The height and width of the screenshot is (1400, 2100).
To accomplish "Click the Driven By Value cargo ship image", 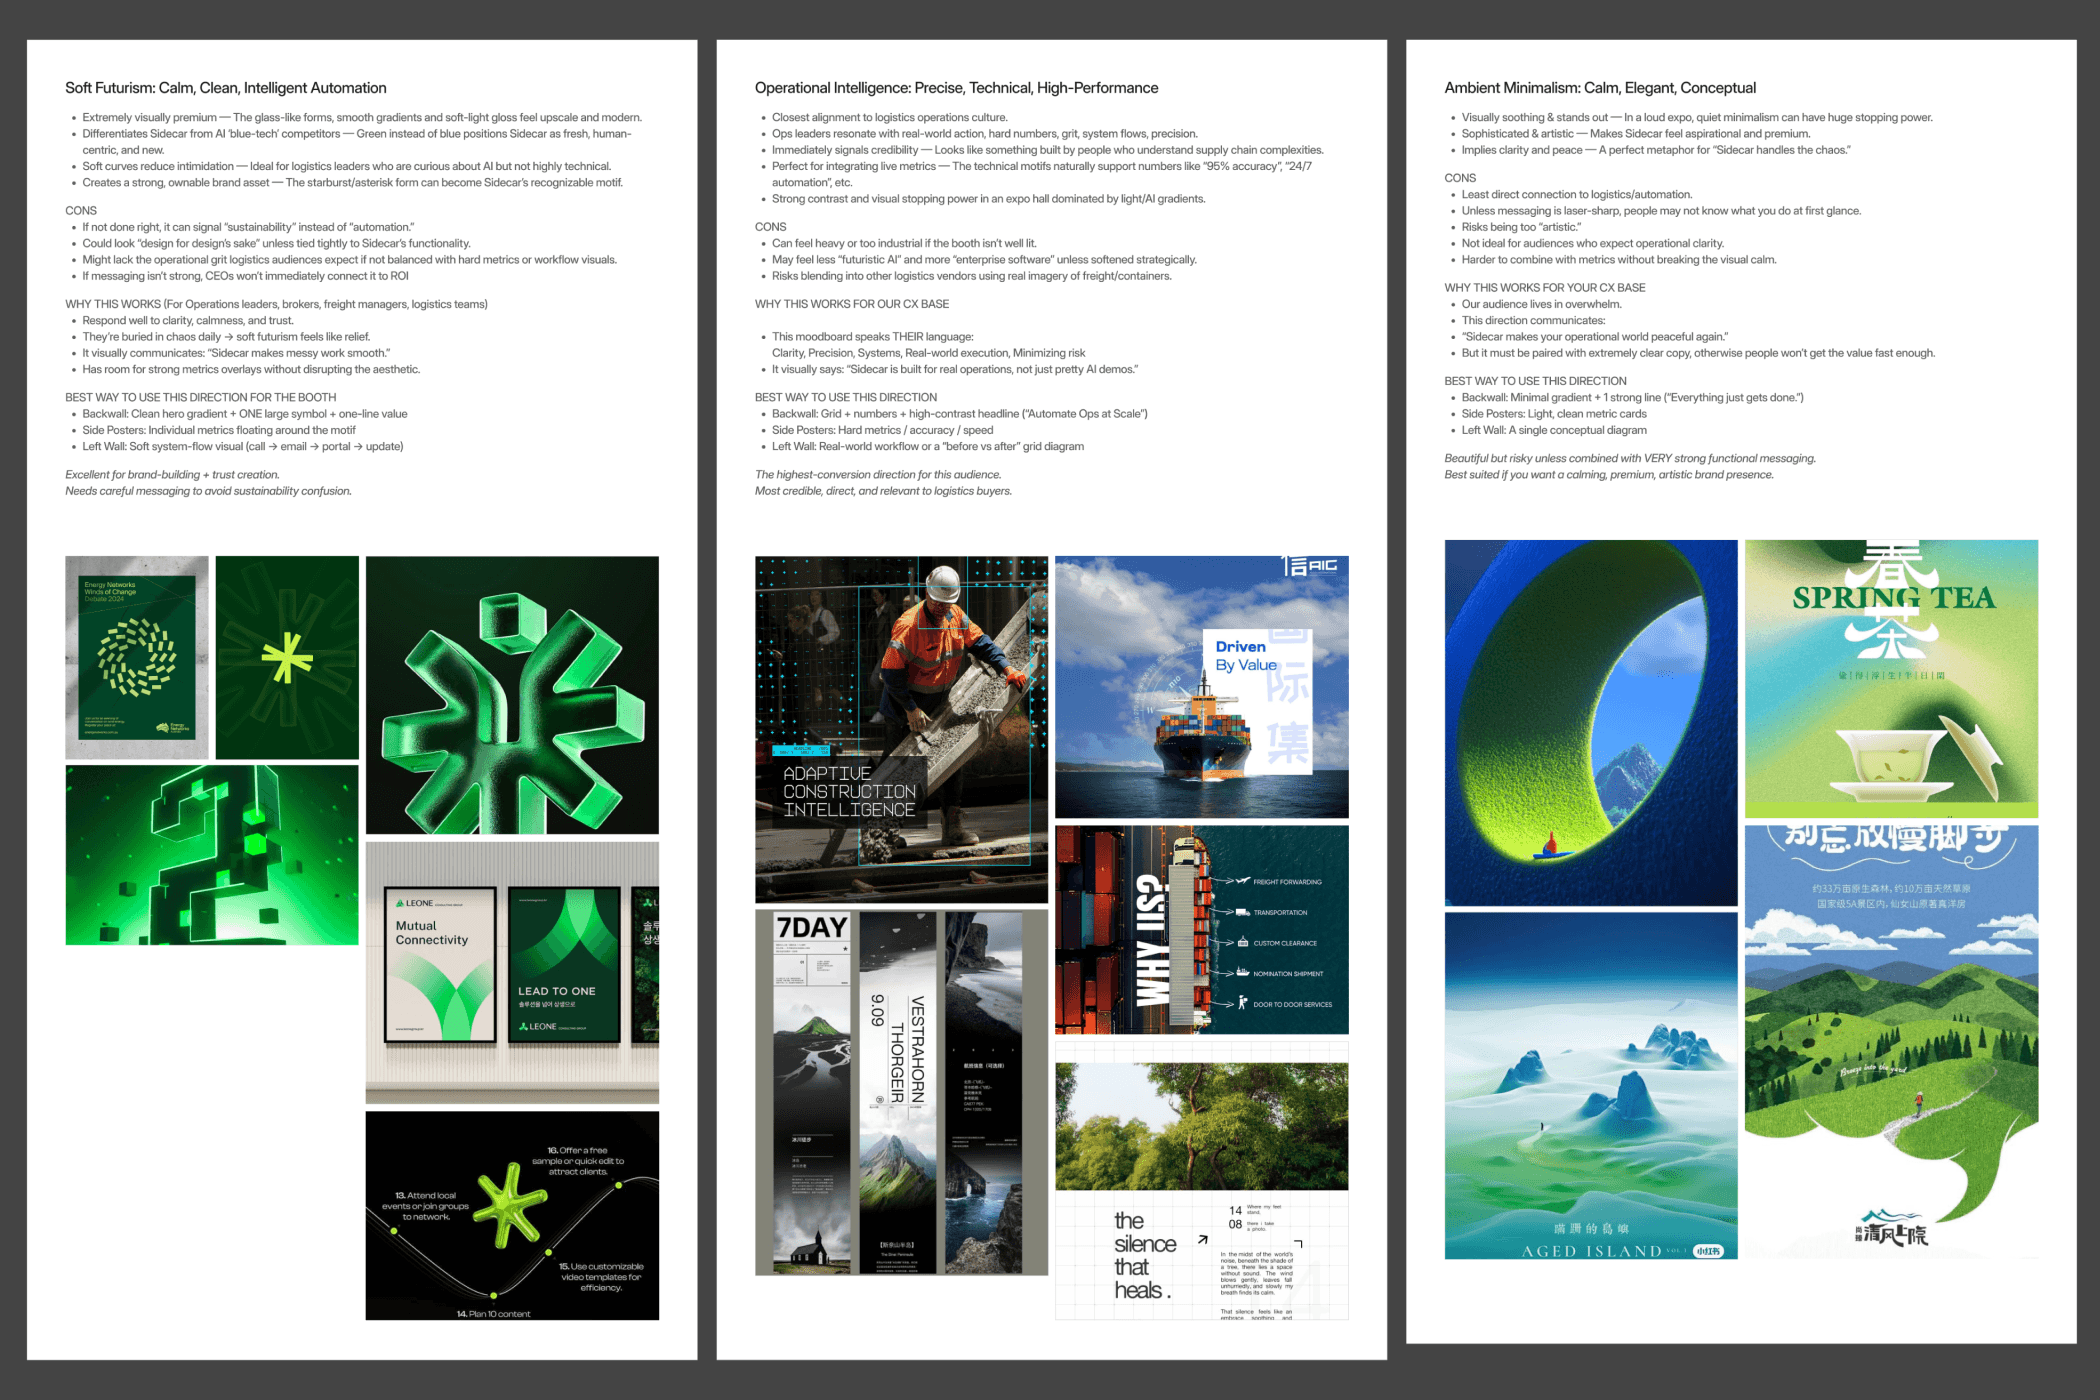I will tap(1201, 687).
